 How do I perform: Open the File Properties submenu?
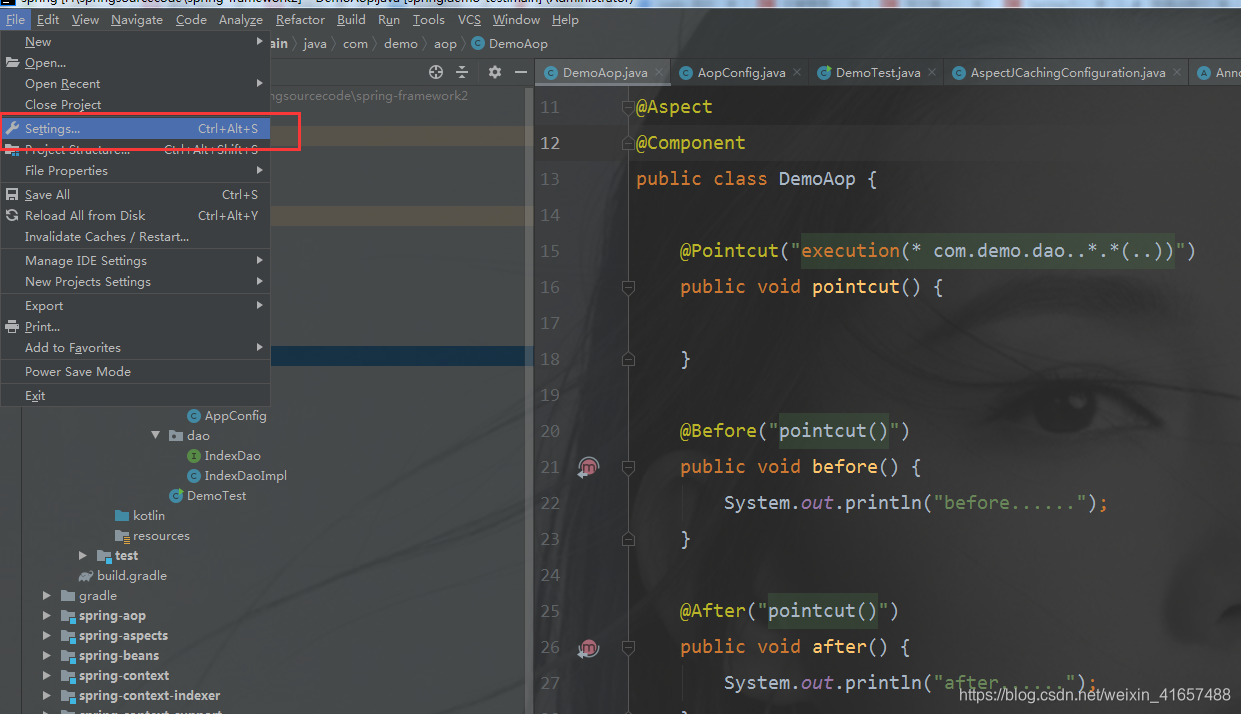(135, 171)
